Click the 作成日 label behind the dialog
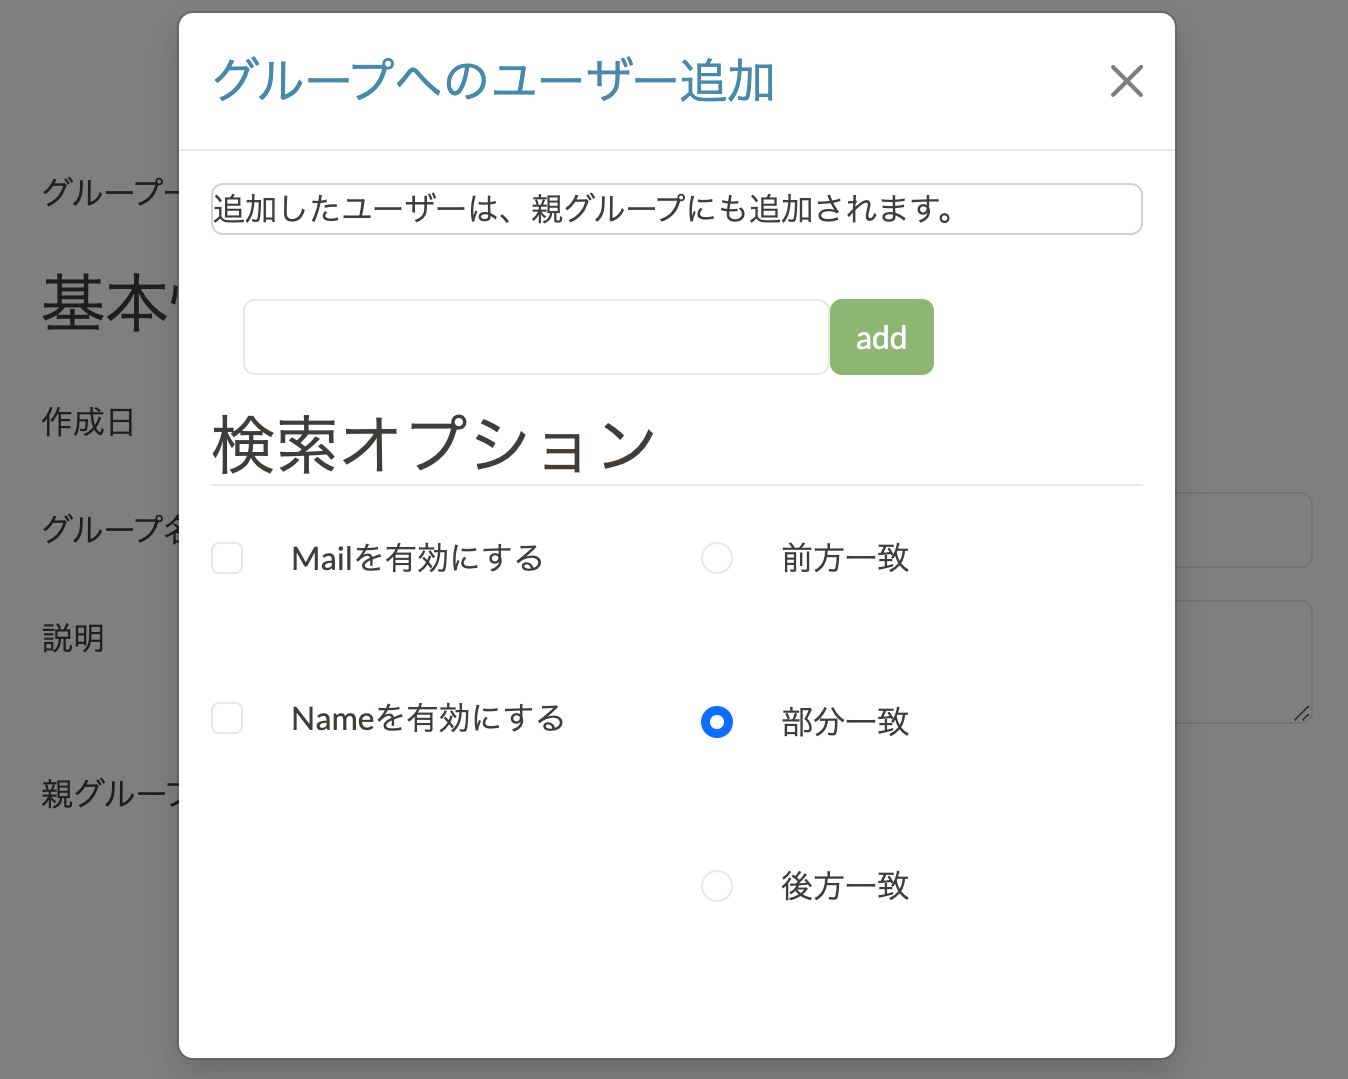Screen dimensions: 1348x1079 click(x=88, y=422)
